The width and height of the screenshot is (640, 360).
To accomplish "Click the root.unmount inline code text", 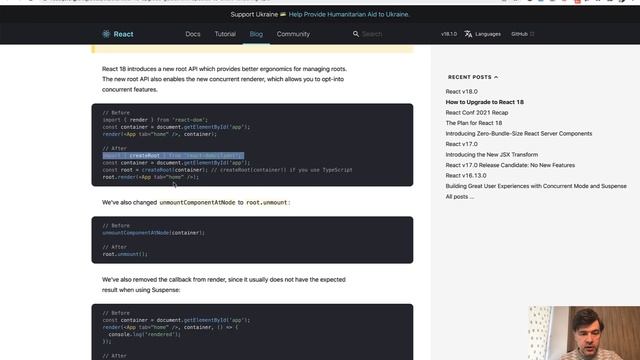I will point(267,202).
